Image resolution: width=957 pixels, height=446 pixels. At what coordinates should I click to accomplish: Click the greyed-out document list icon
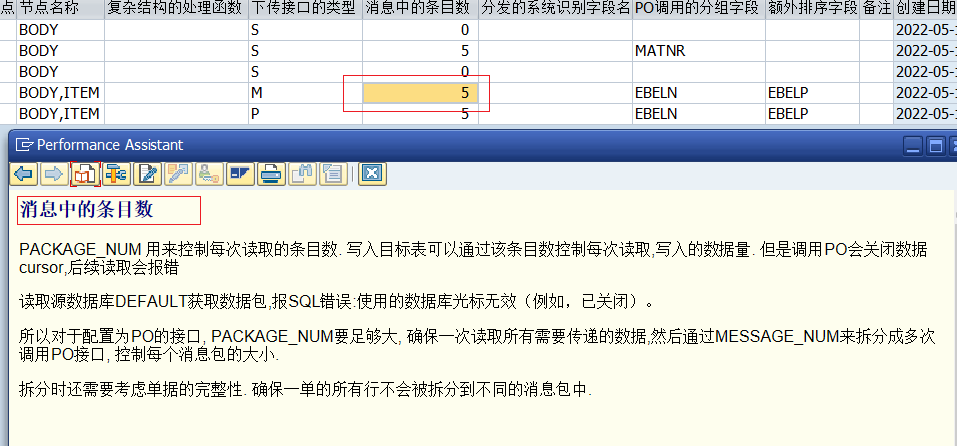pyautogui.click(x=333, y=174)
